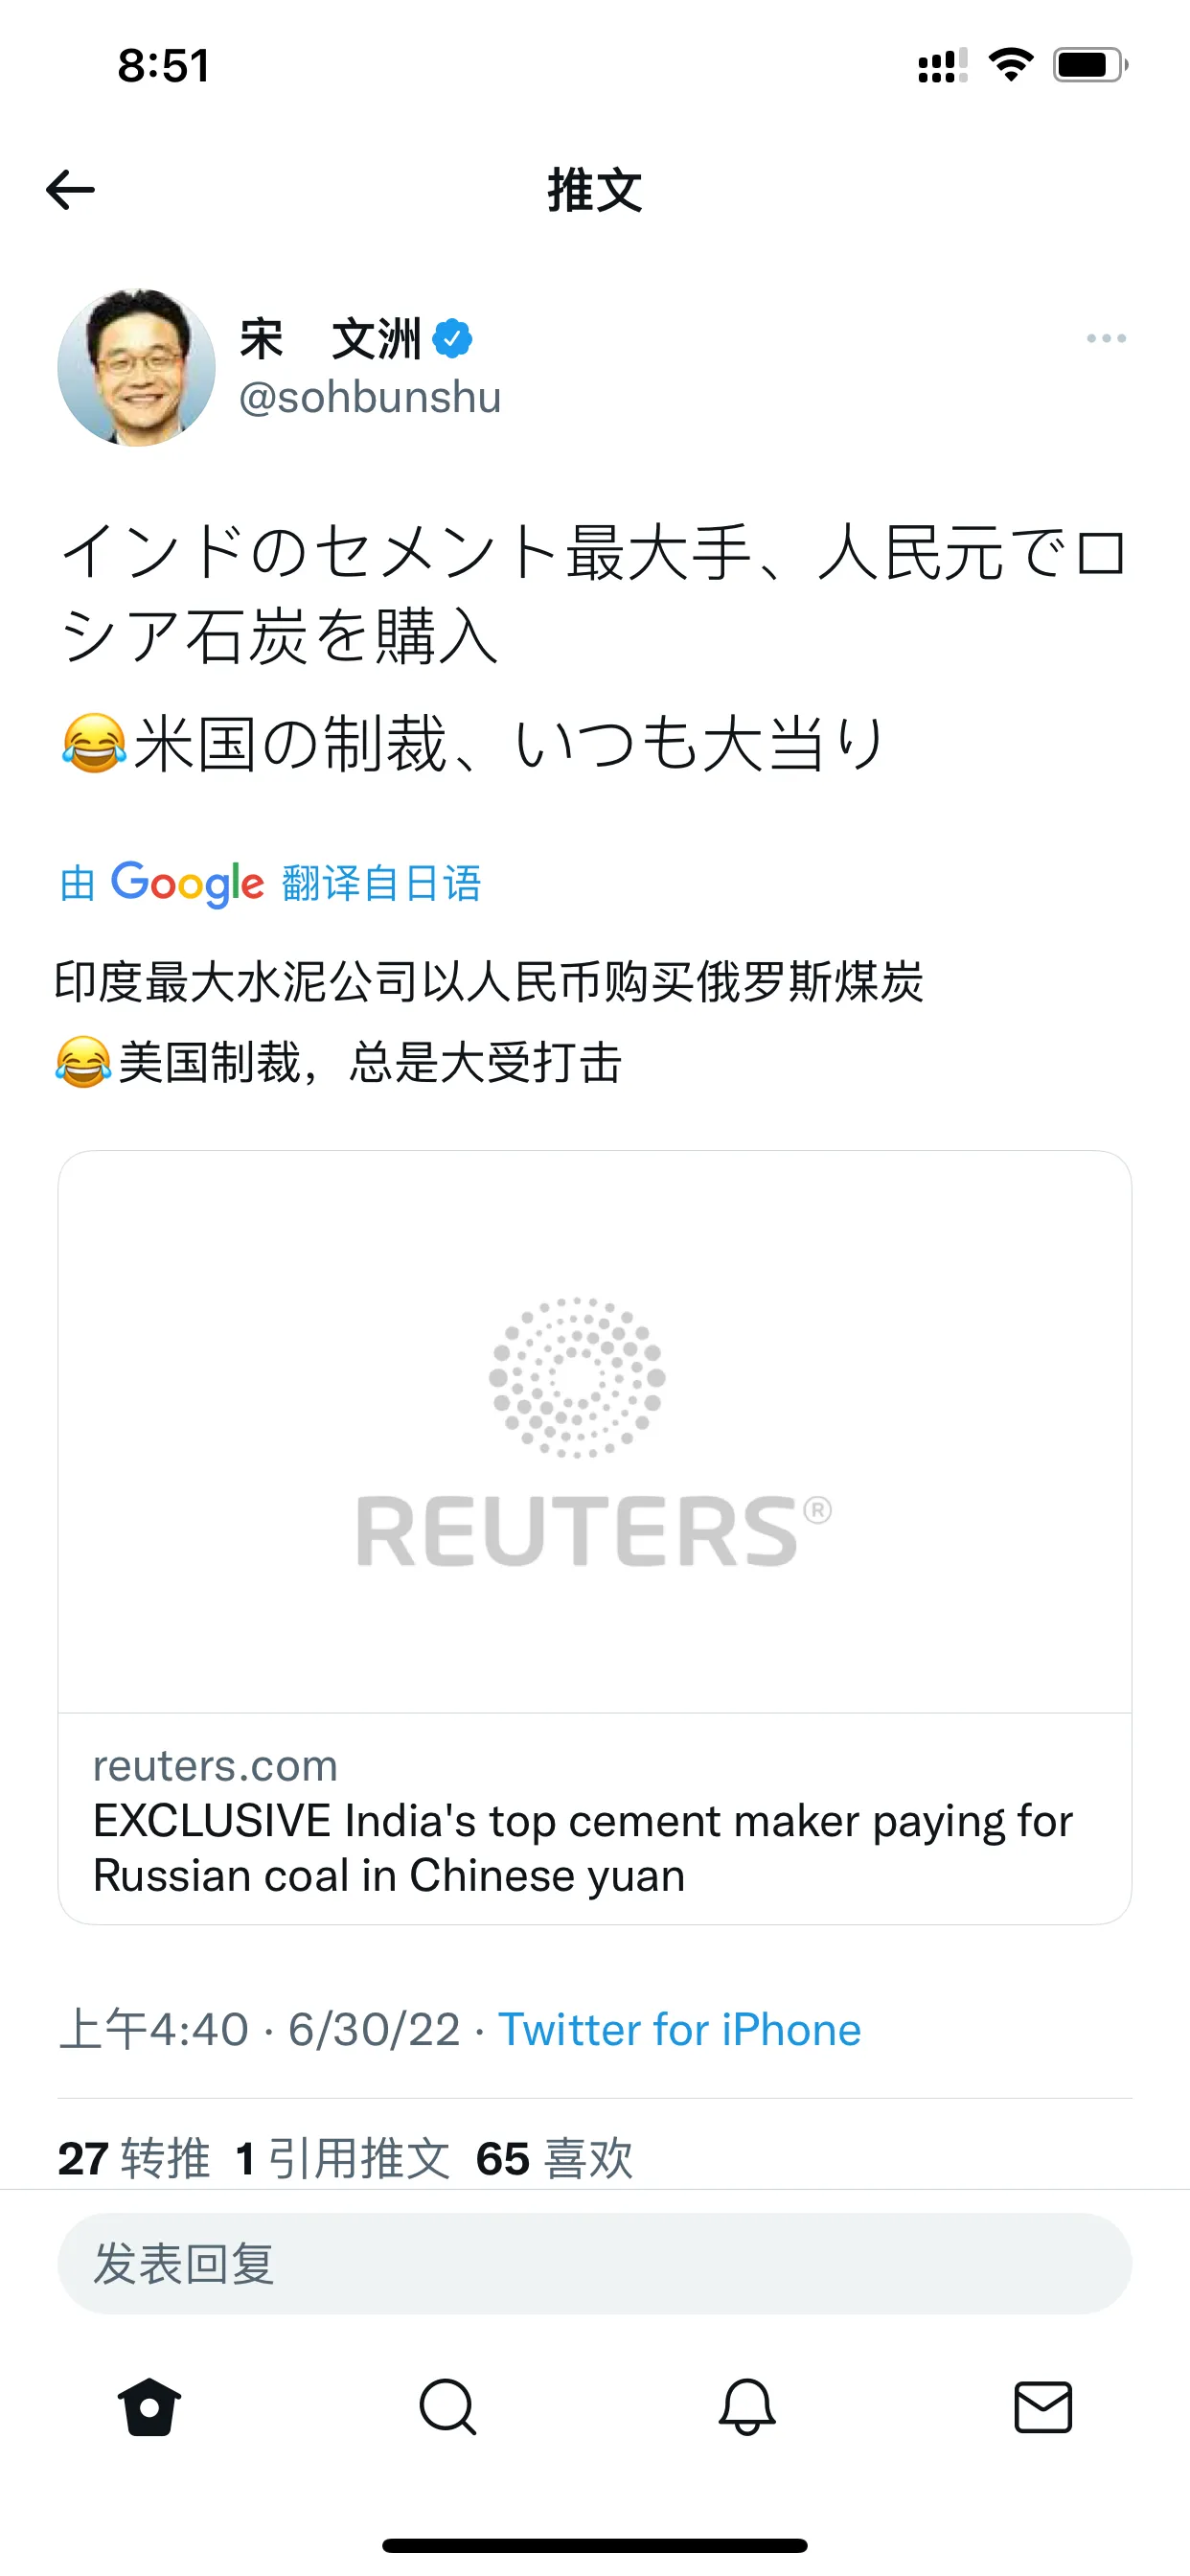Image resolution: width=1190 pixels, height=2576 pixels.
Task: View the 27 转推 retweets list
Action: click(x=134, y=2158)
